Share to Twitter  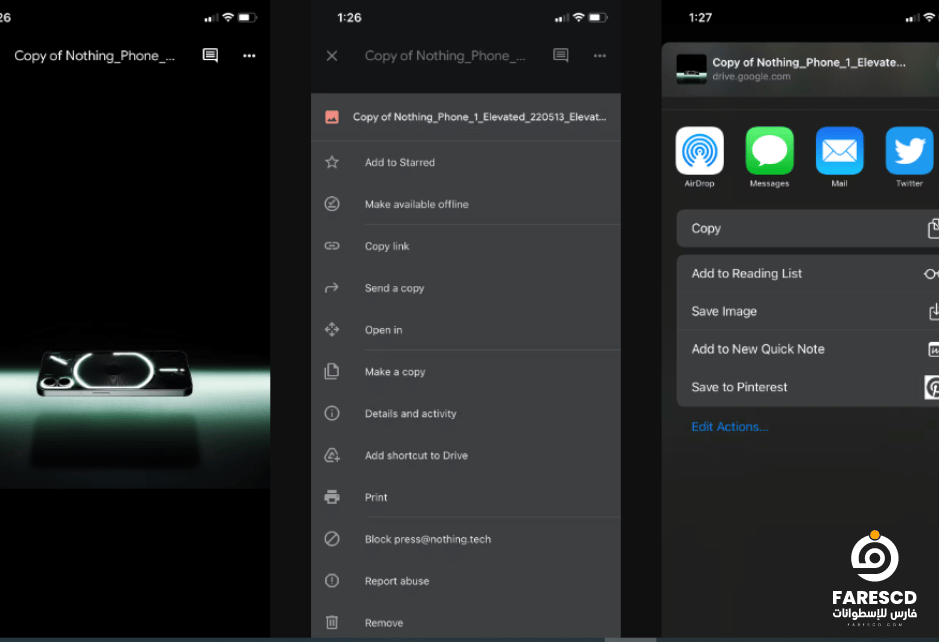[x=909, y=151]
